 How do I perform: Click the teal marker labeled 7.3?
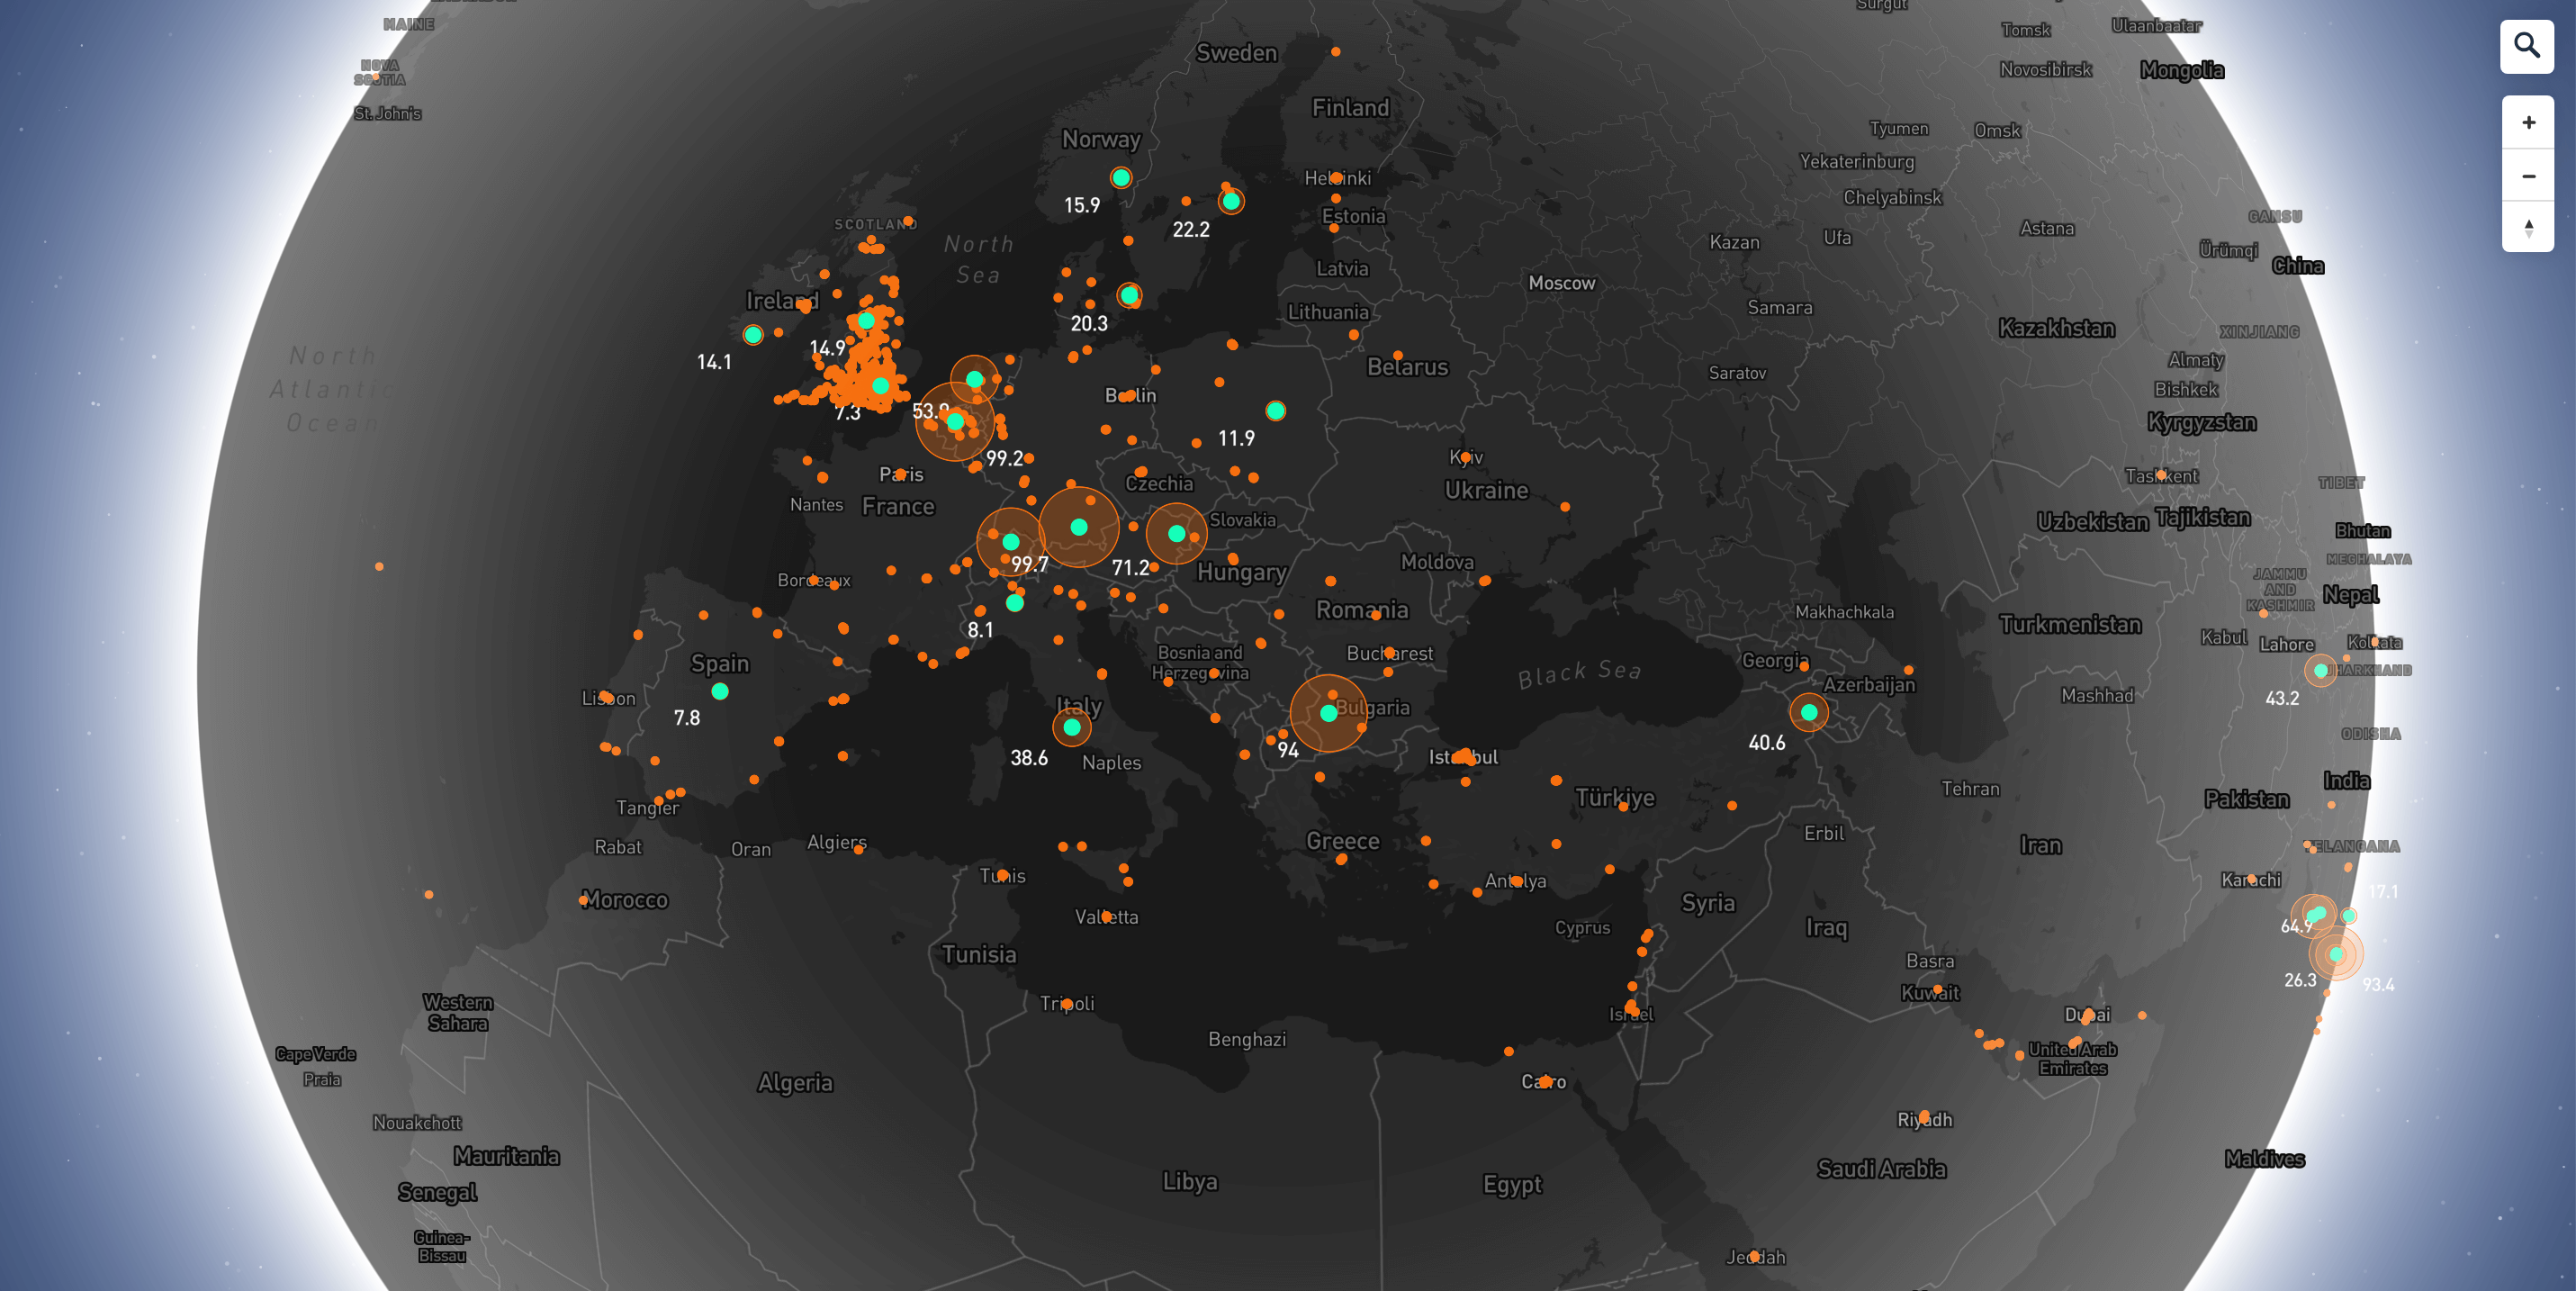[880, 385]
